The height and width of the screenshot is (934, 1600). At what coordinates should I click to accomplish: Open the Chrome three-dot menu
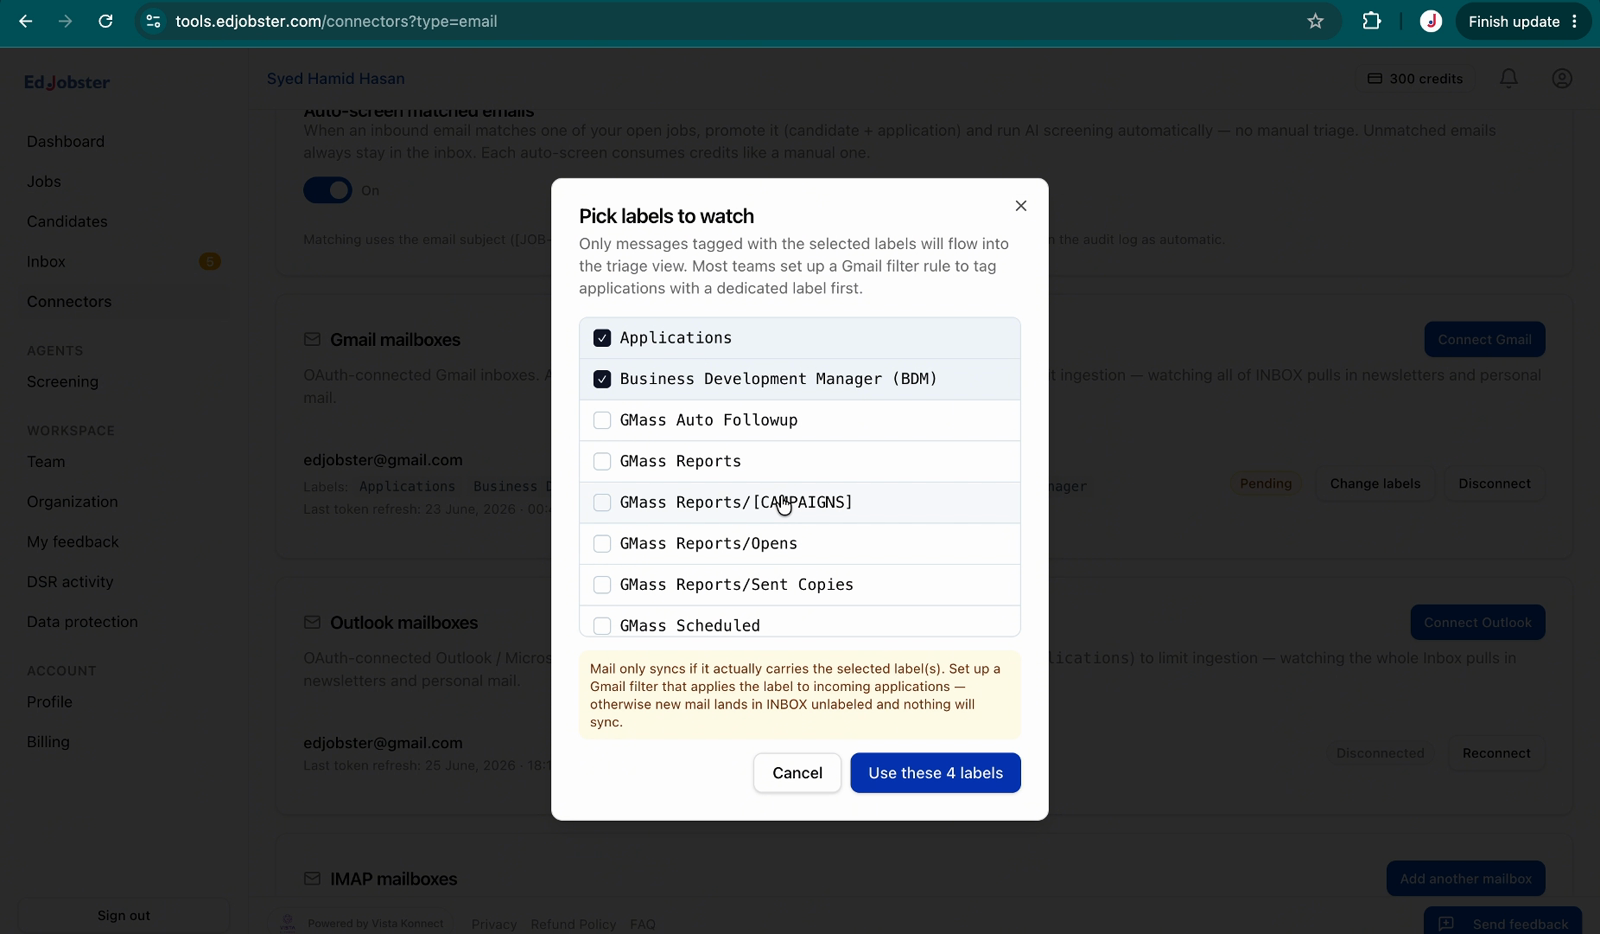point(1574,21)
